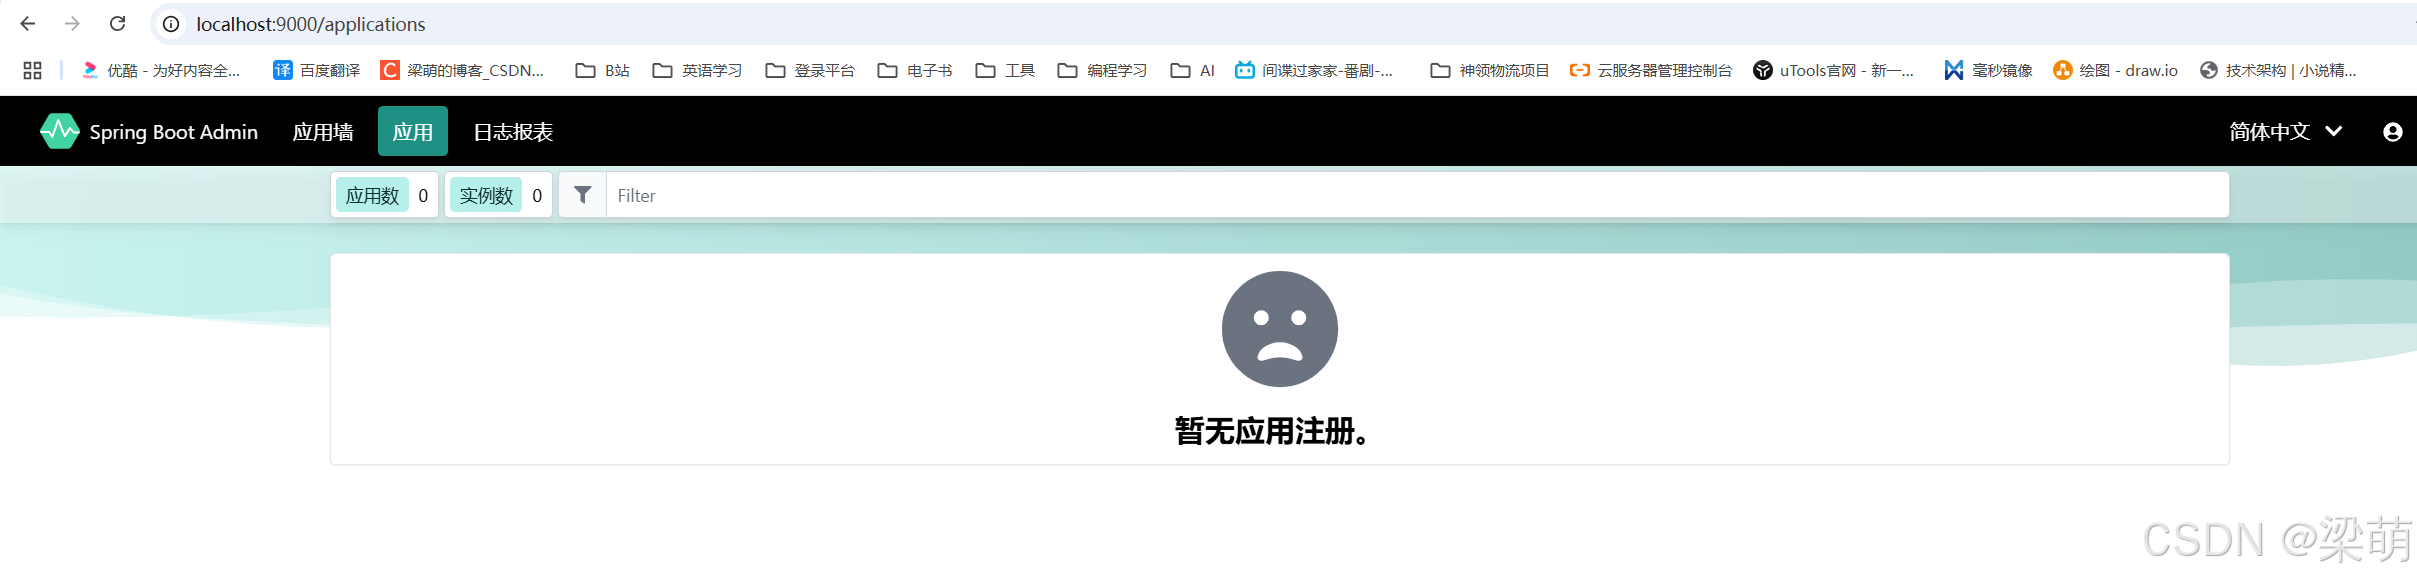Open the 英语学习 bookmark folder
Image resolution: width=2417 pixels, height=580 pixels.
[698, 70]
